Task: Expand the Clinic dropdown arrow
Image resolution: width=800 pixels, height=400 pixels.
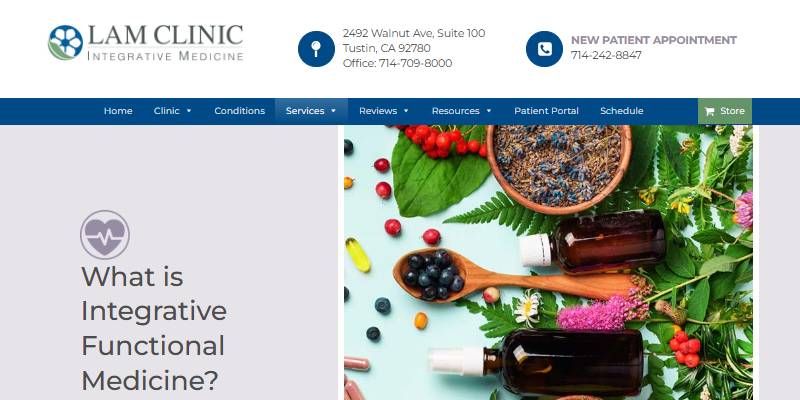Action: (x=189, y=111)
